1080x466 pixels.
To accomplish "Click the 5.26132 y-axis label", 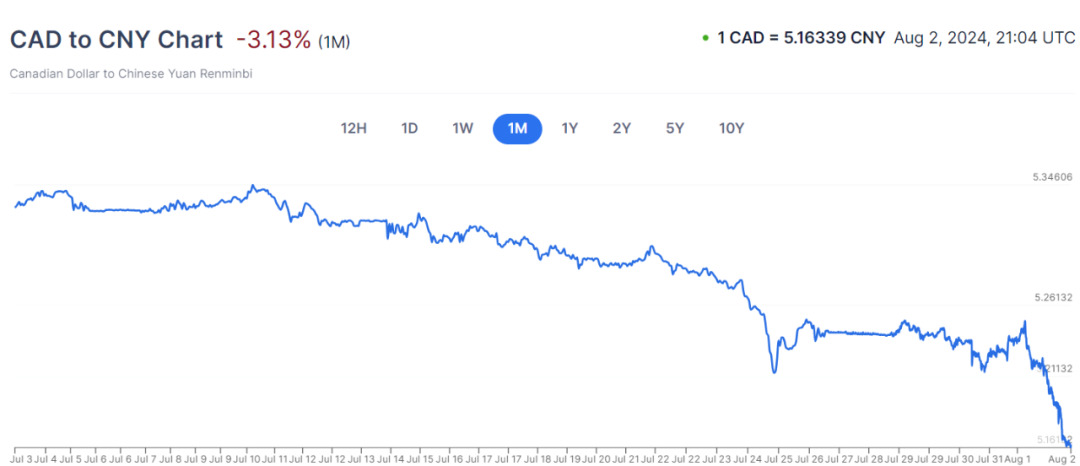I will click(x=1052, y=298).
